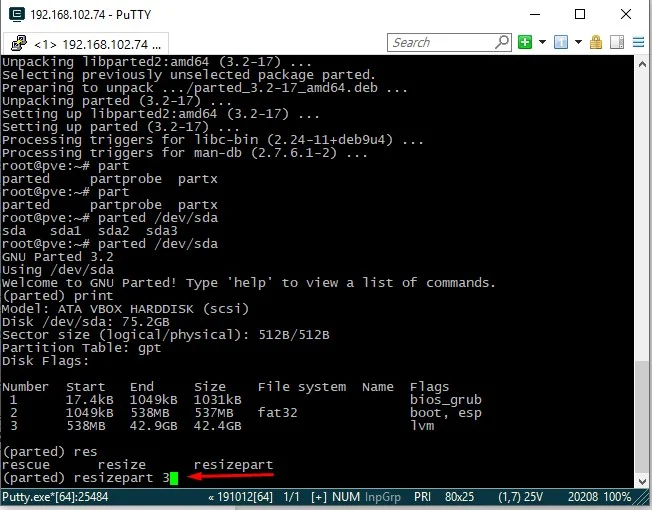Click the vertical scrollbar thumb
This screenshot has width=652, height=510.
pos(642,416)
